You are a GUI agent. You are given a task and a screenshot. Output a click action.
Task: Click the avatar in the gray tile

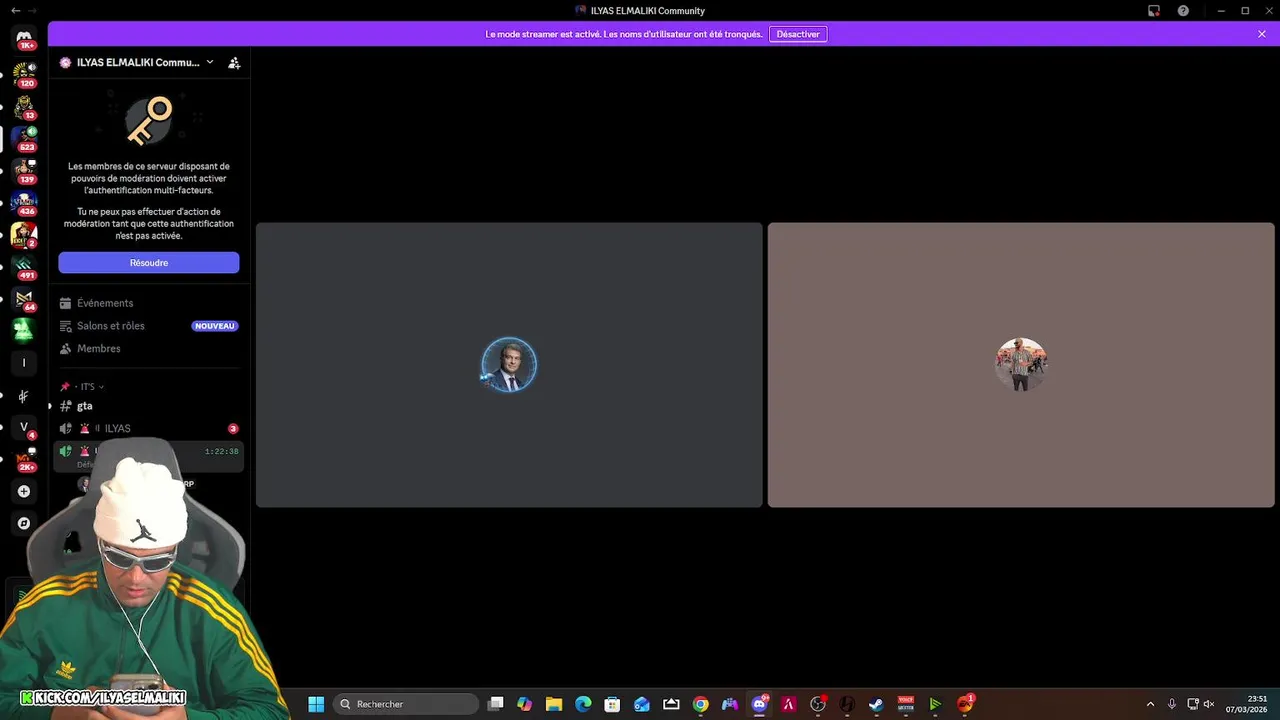click(509, 365)
